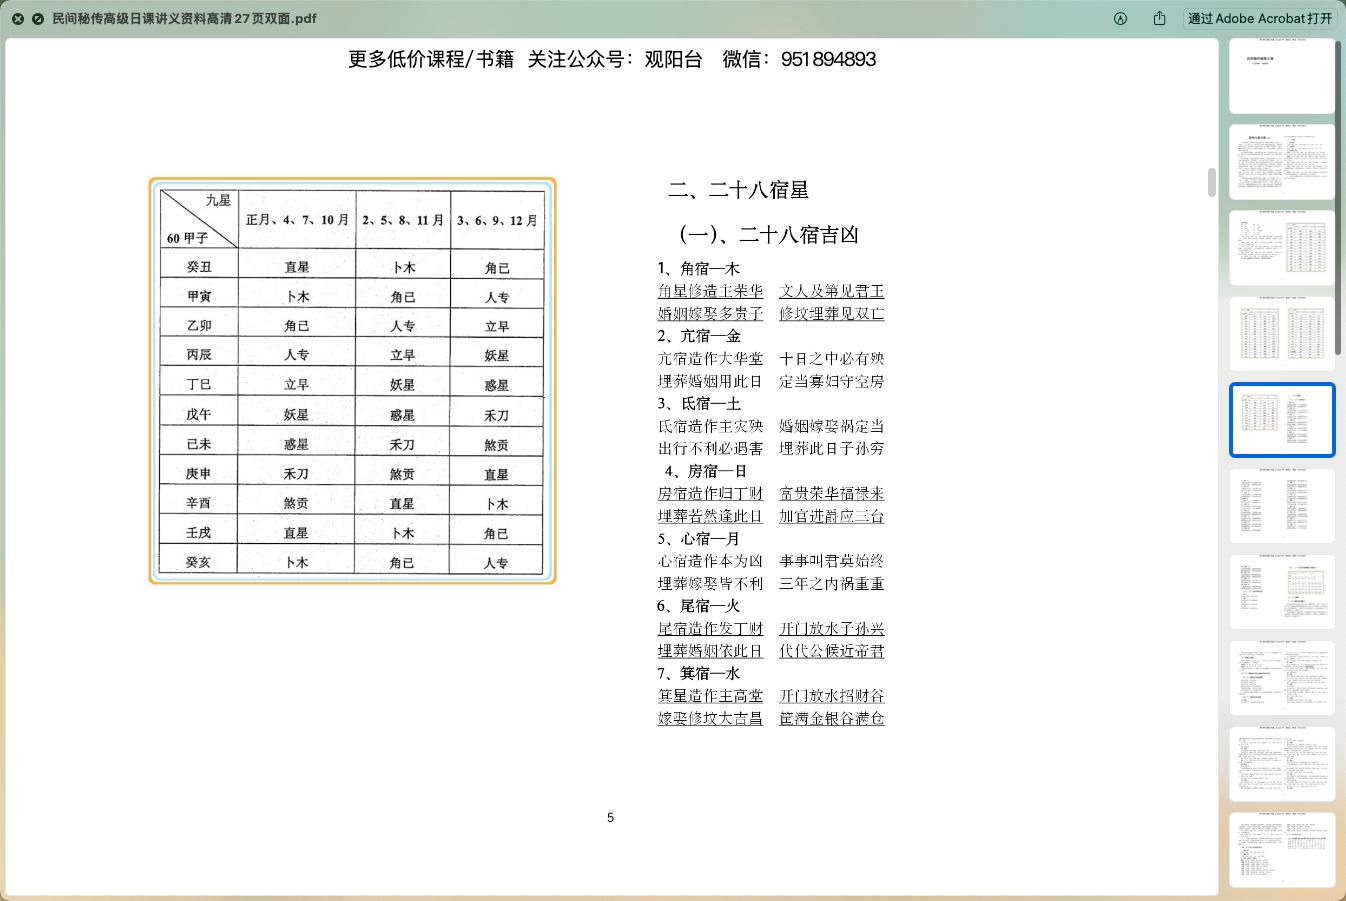This screenshot has width=1346, height=901.
Task: Select the eighth page thumbnail
Action: [x=1281, y=678]
